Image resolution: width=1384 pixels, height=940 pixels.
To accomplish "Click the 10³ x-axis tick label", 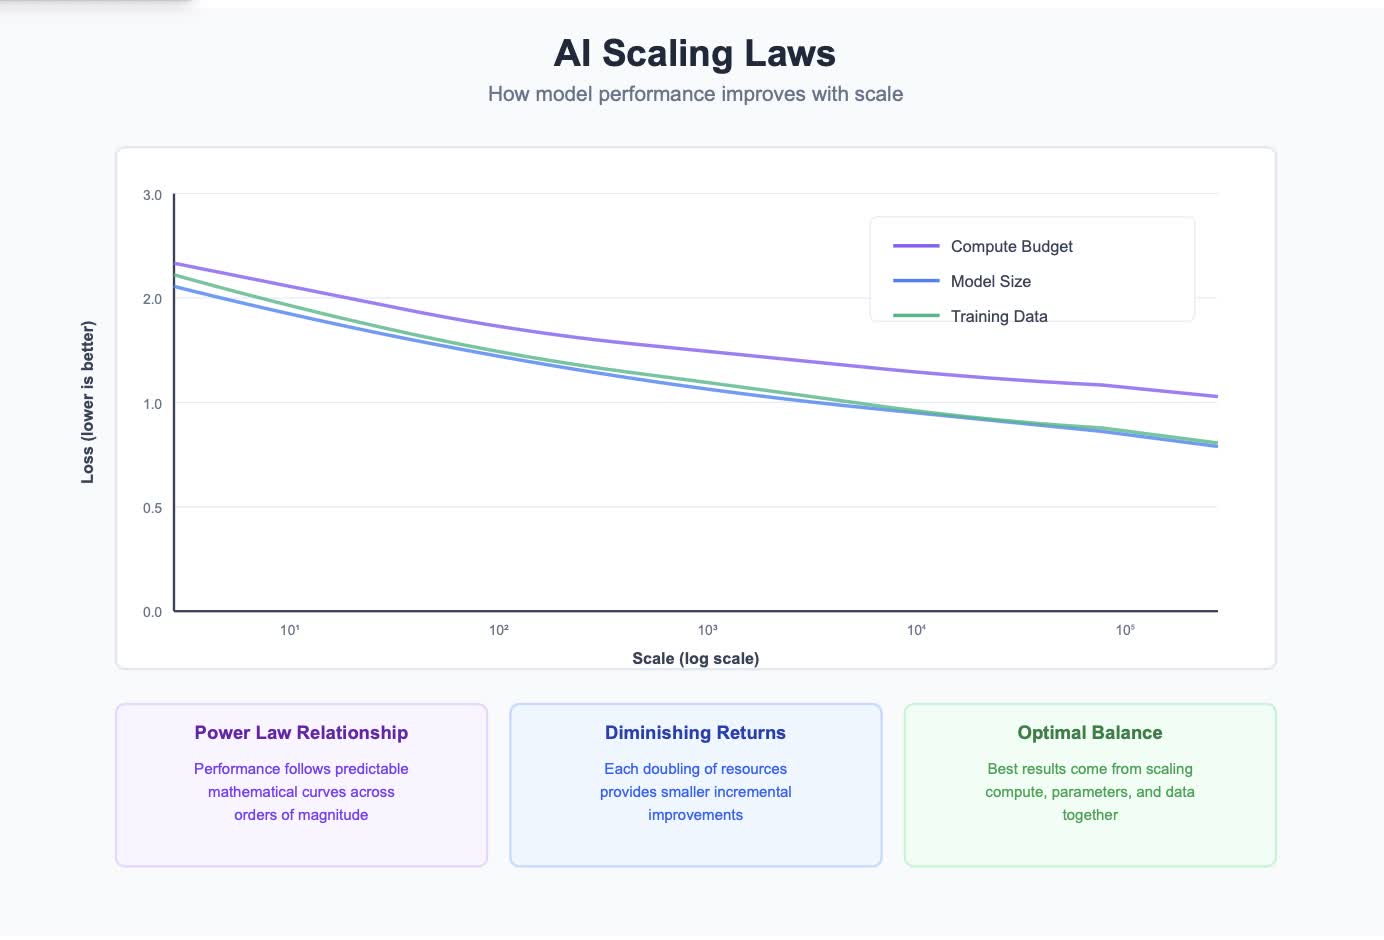I will pos(708,630).
